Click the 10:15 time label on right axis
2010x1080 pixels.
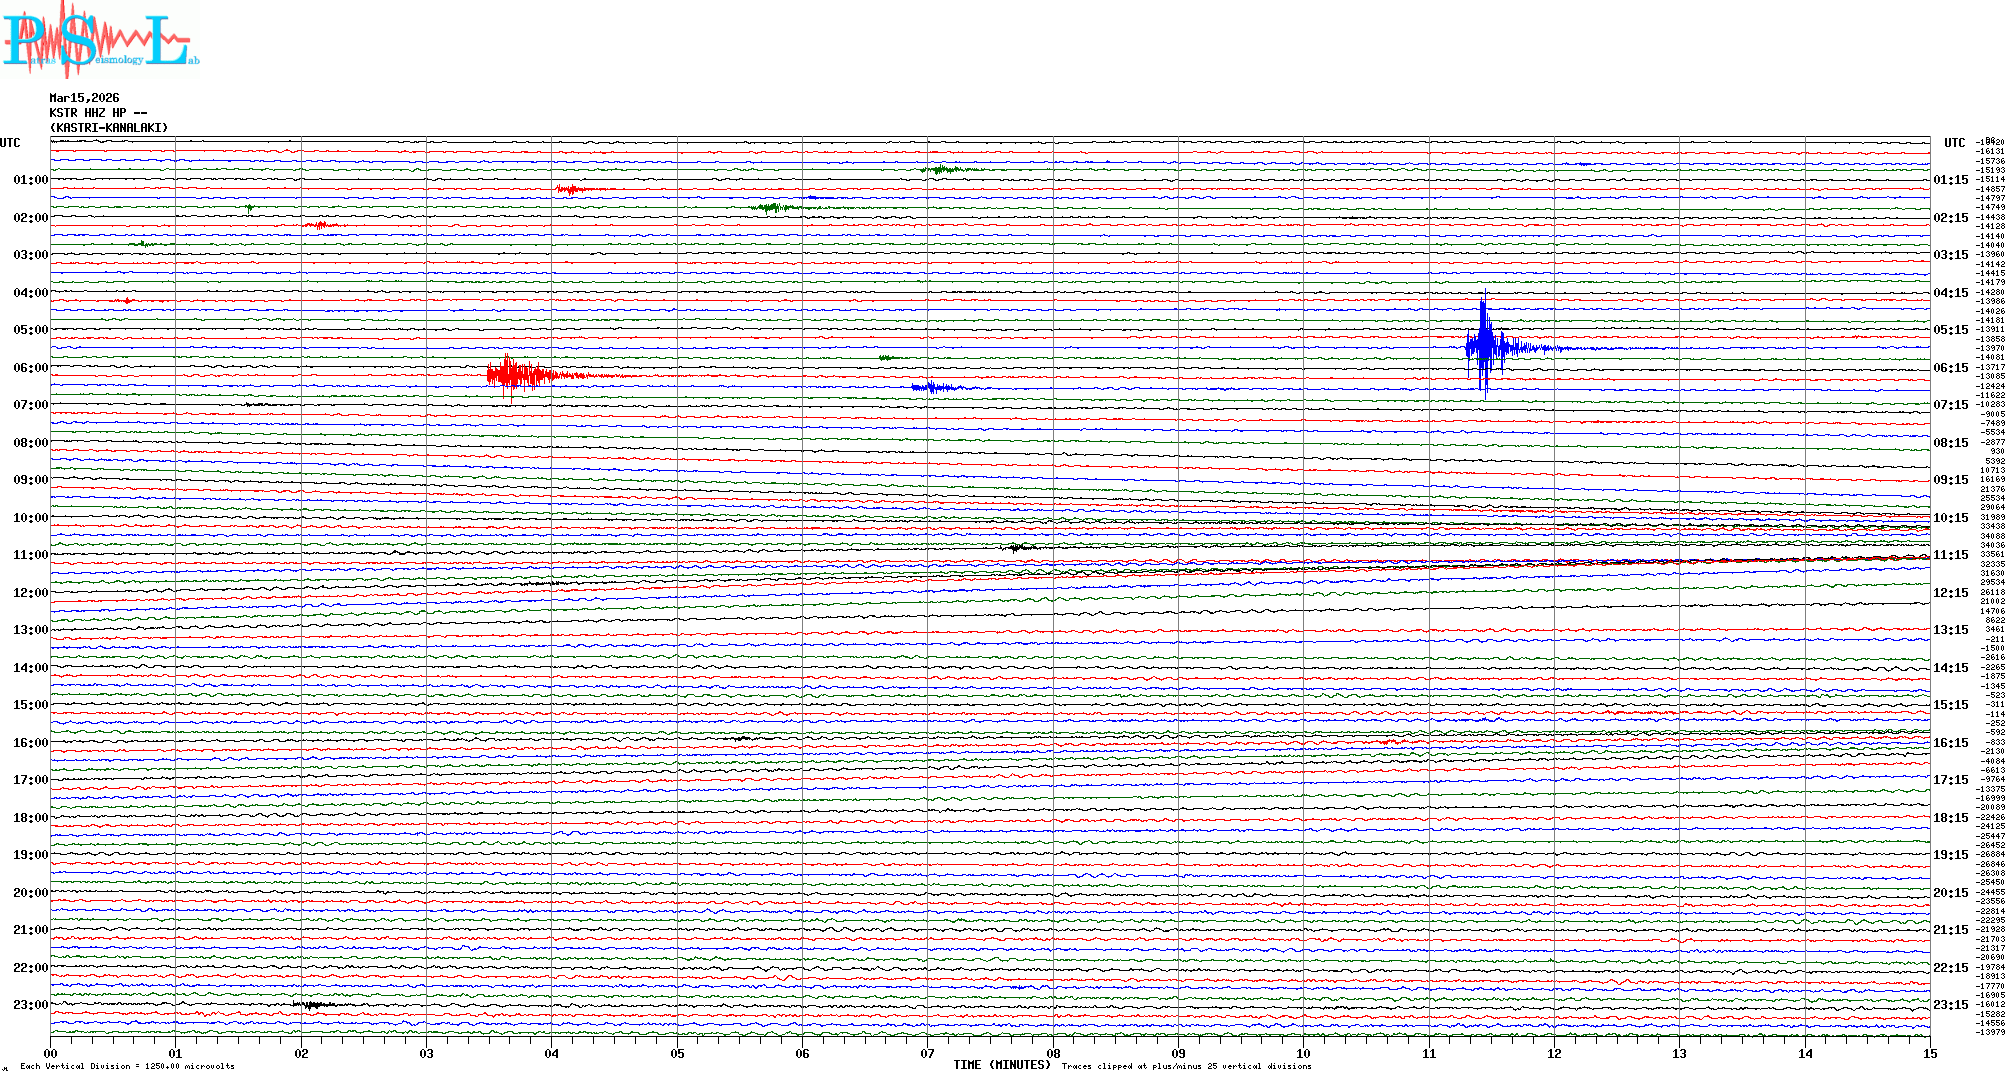tap(1950, 518)
